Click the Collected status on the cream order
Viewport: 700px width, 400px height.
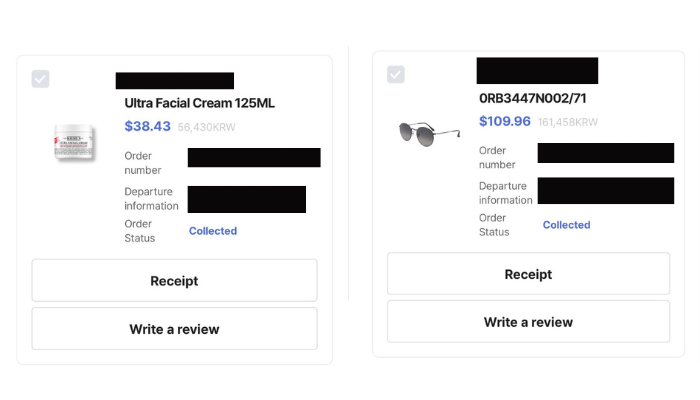click(213, 231)
